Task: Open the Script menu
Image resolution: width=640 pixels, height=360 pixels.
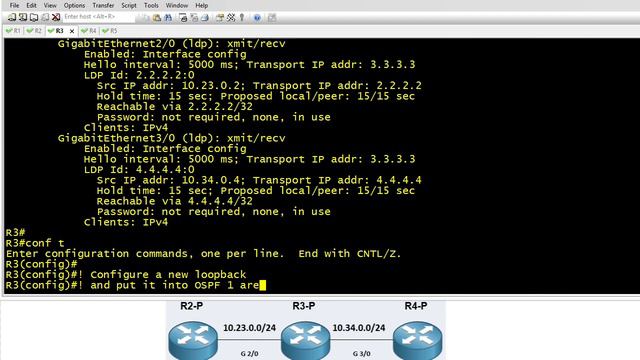Action: click(x=129, y=5)
